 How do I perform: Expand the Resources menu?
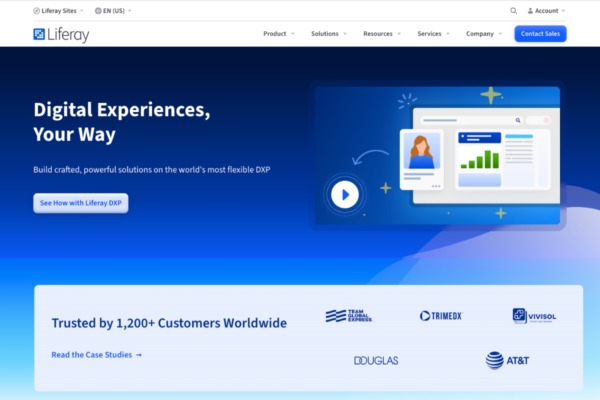(x=382, y=34)
